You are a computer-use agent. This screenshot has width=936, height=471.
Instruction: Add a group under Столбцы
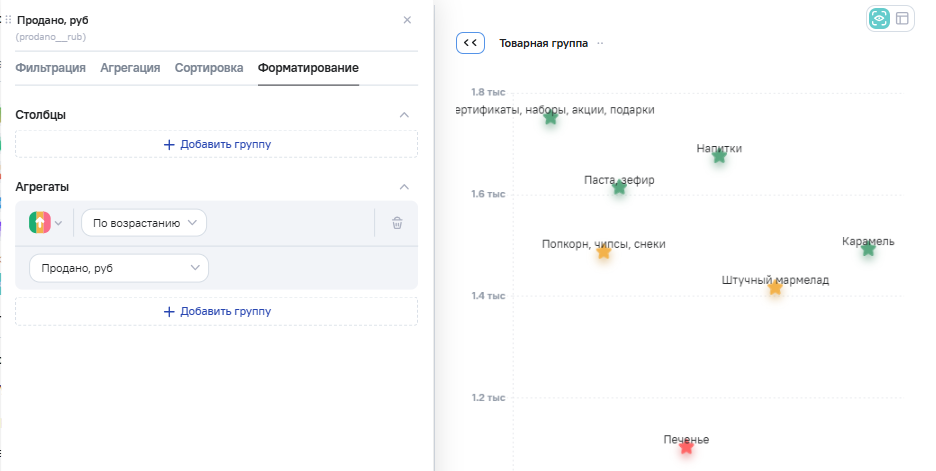(x=217, y=145)
